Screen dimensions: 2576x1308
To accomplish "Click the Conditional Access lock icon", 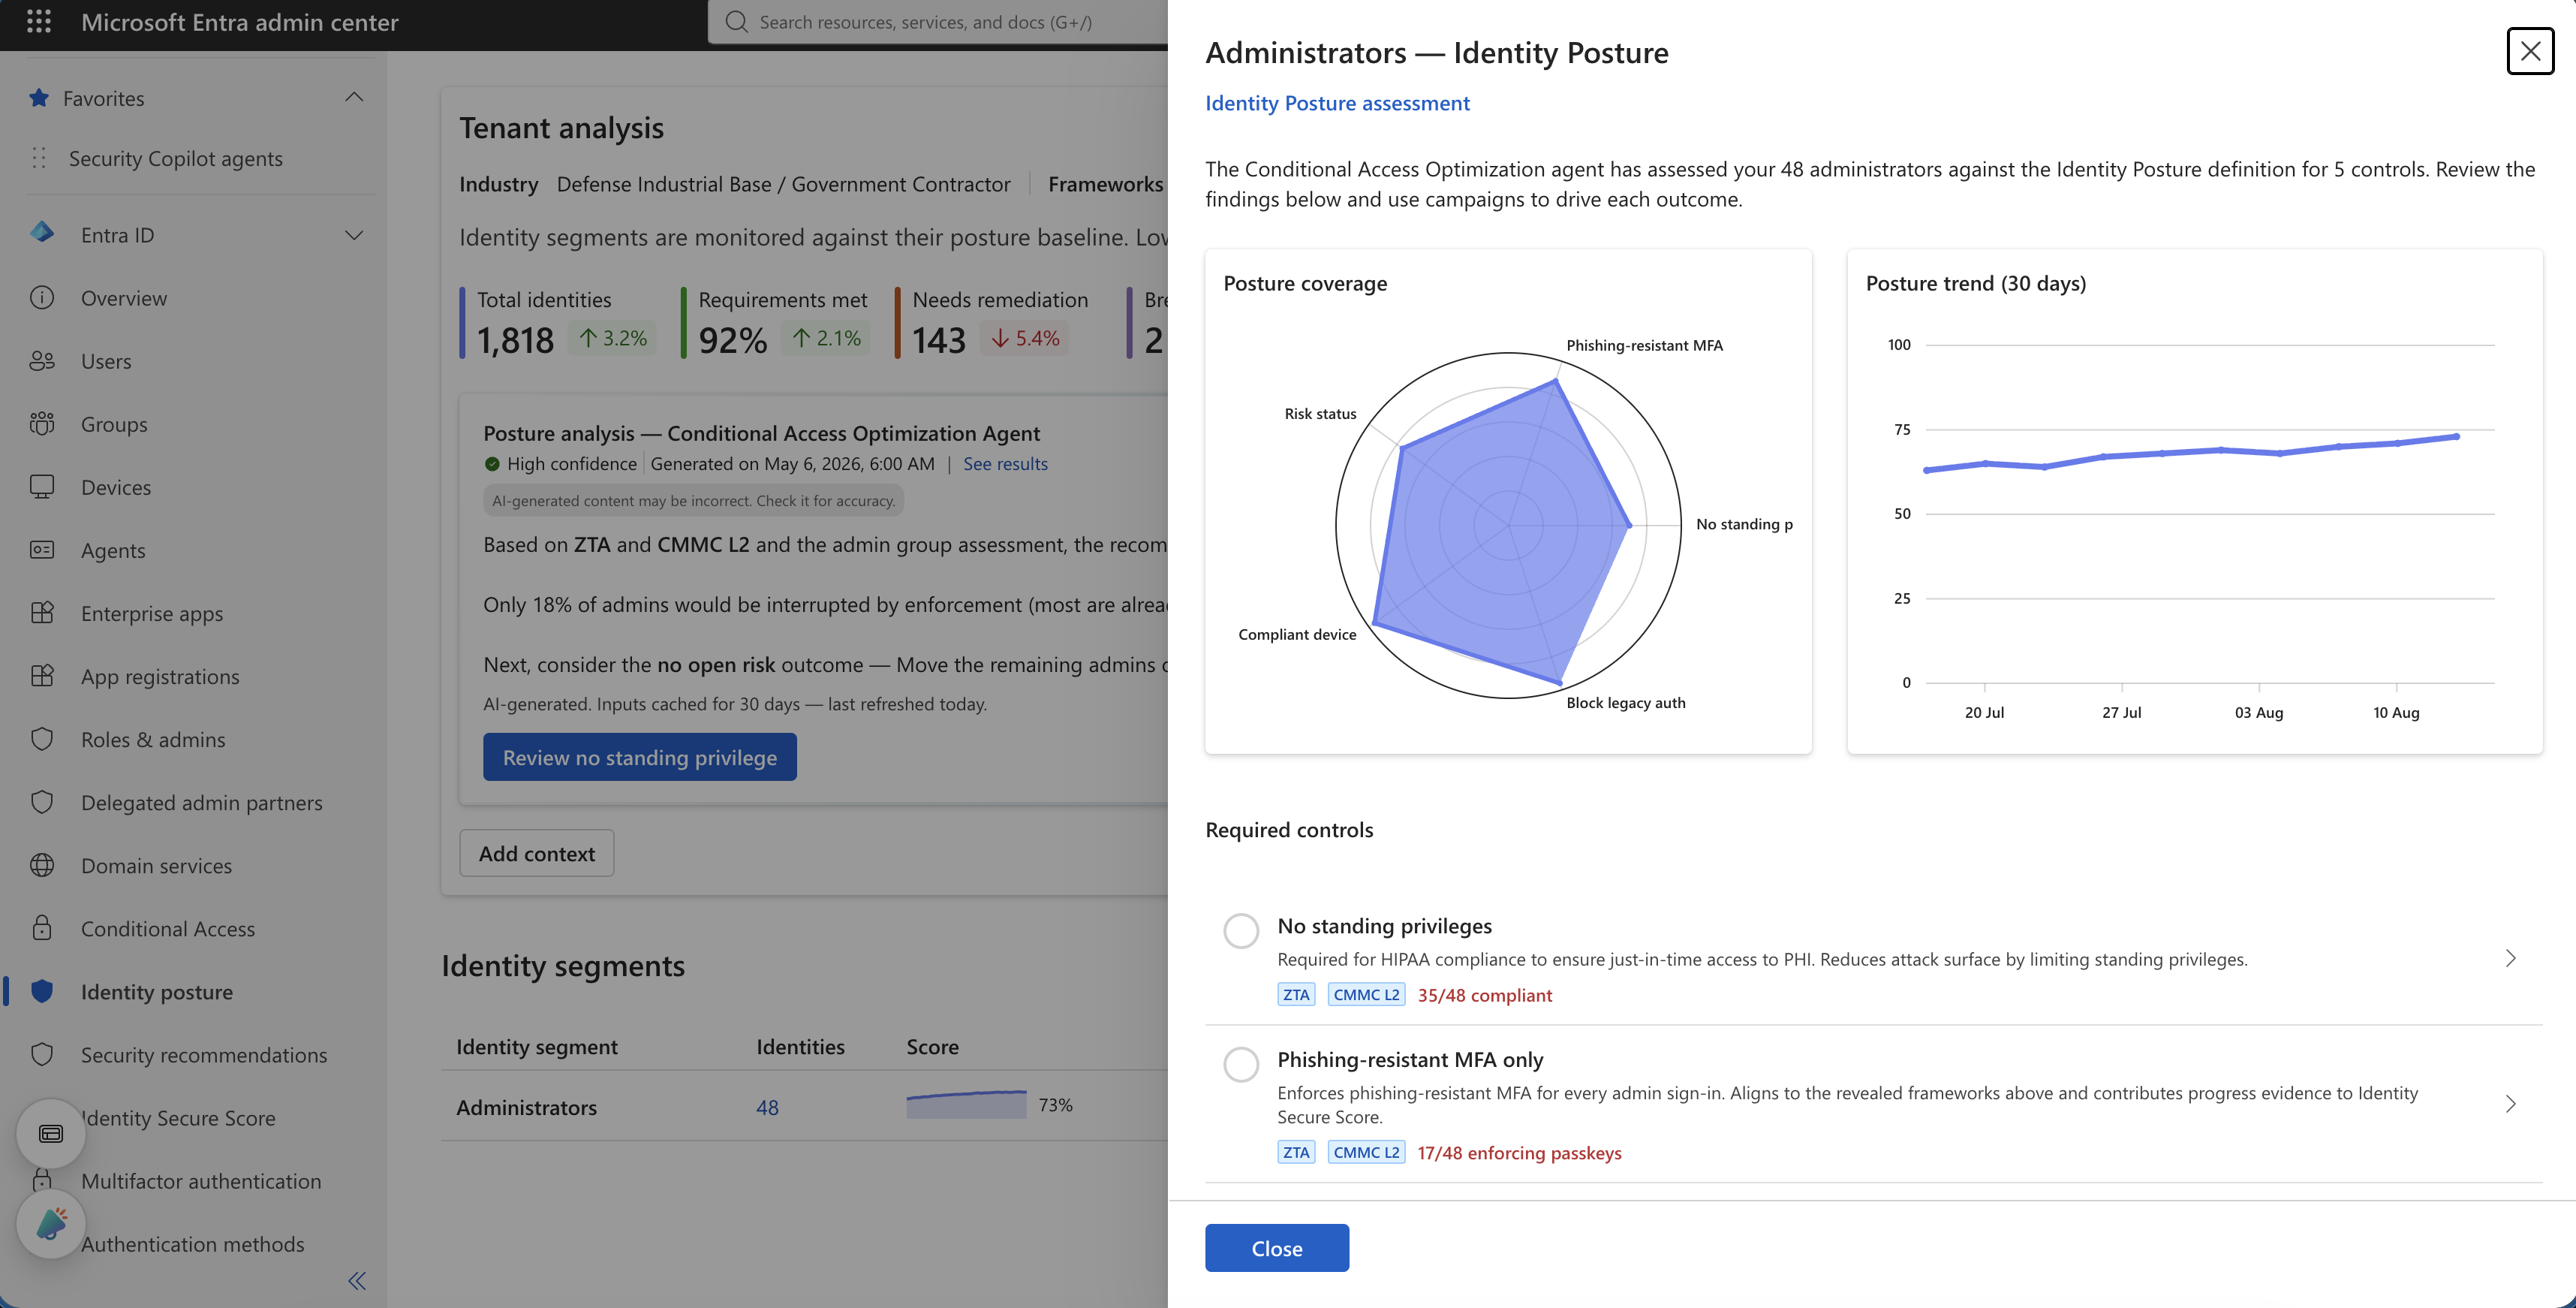I will click(42, 927).
